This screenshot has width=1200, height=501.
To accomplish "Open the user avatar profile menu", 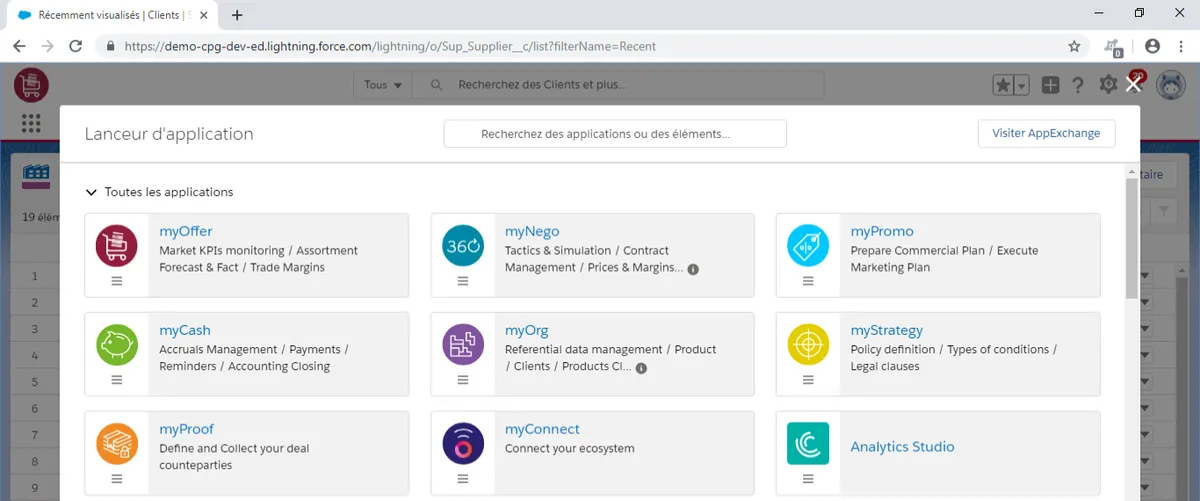I will (x=1170, y=85).
